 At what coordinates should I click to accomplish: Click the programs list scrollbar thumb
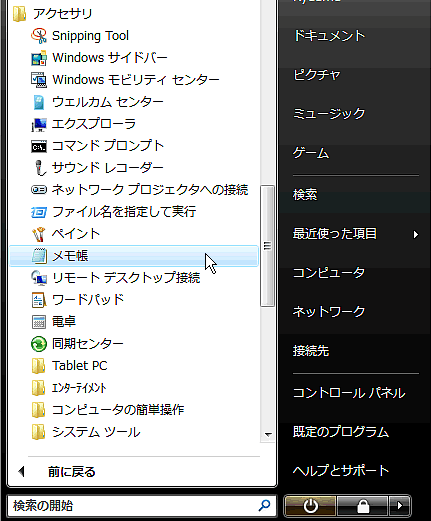point(267,246)
